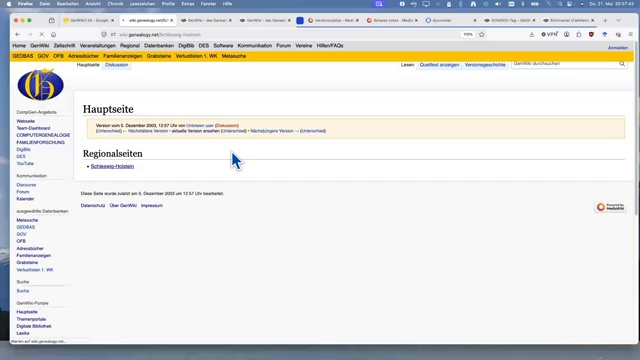Open the Chronik menu in macOS menu bar
This screenshot has height=360, width=640.
coord(115,4)
